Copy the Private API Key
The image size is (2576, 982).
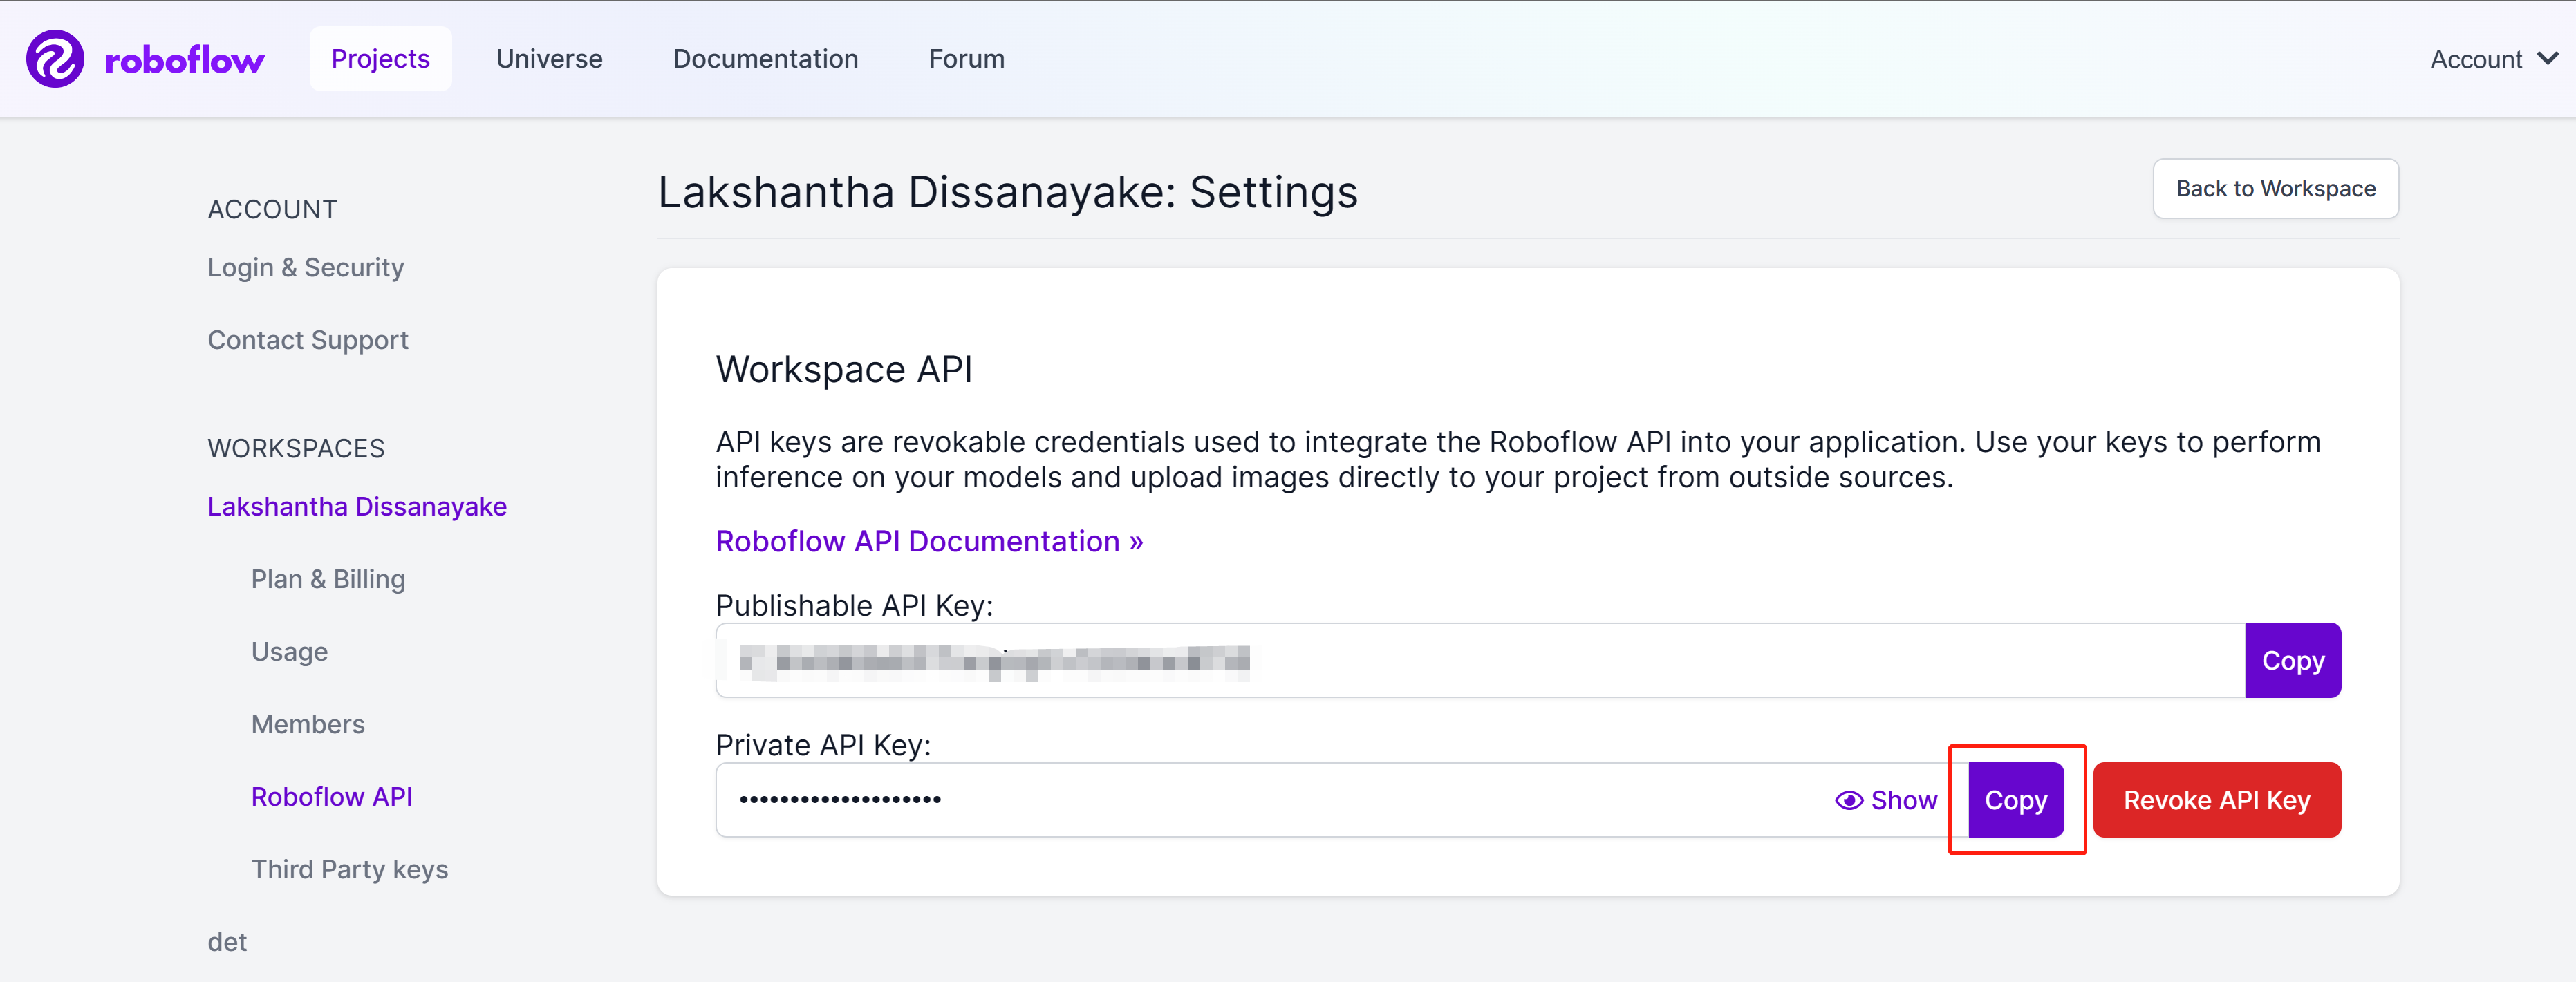pos(2015,800)
